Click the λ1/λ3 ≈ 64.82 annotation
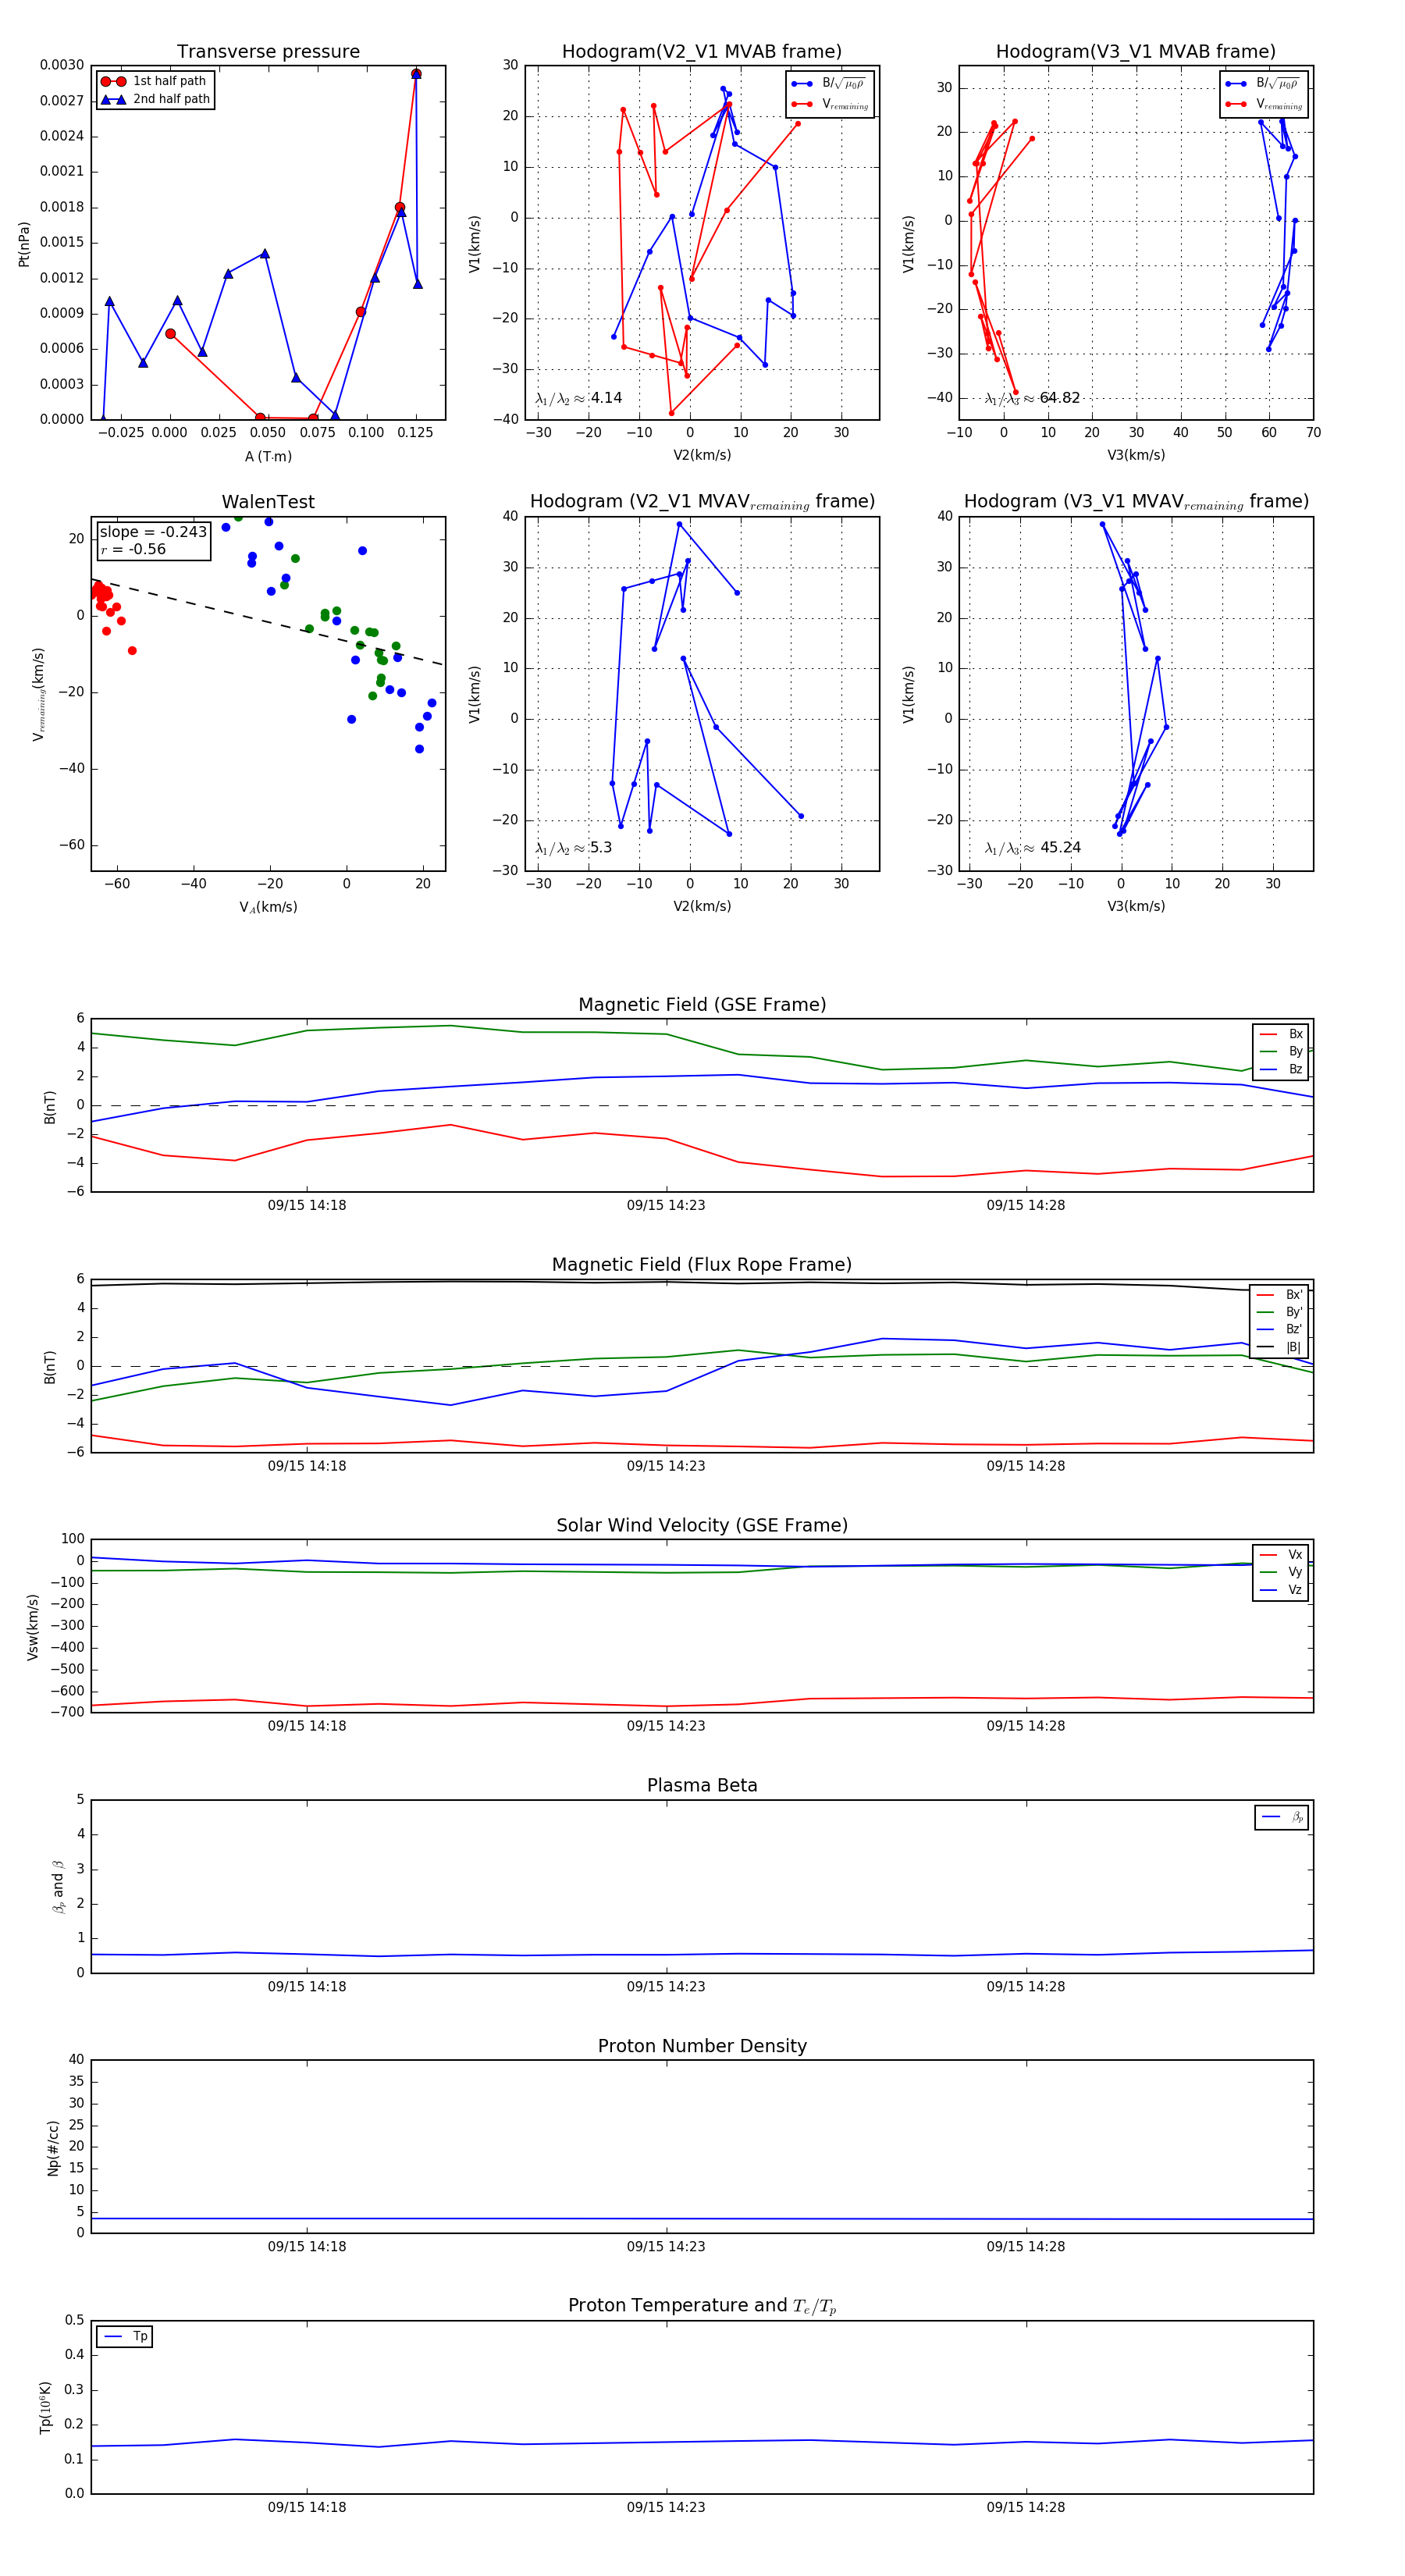1405x2576 pixels. tap(1032, 398)
